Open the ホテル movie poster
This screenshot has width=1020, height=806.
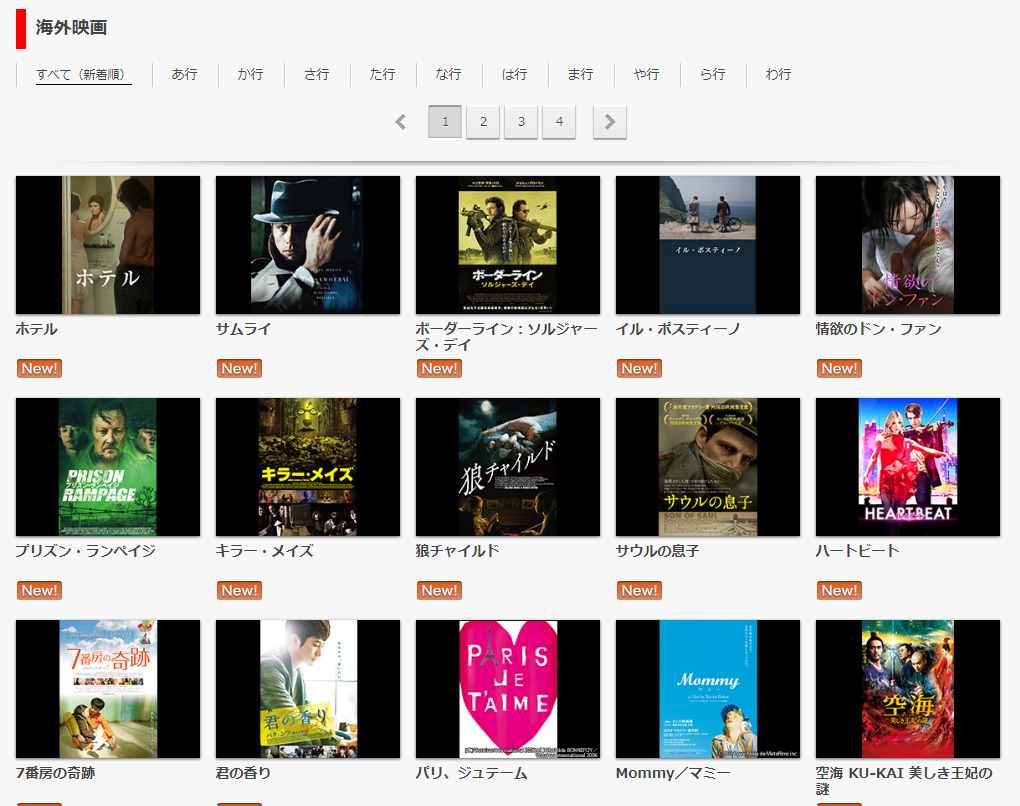pos(108,245)
